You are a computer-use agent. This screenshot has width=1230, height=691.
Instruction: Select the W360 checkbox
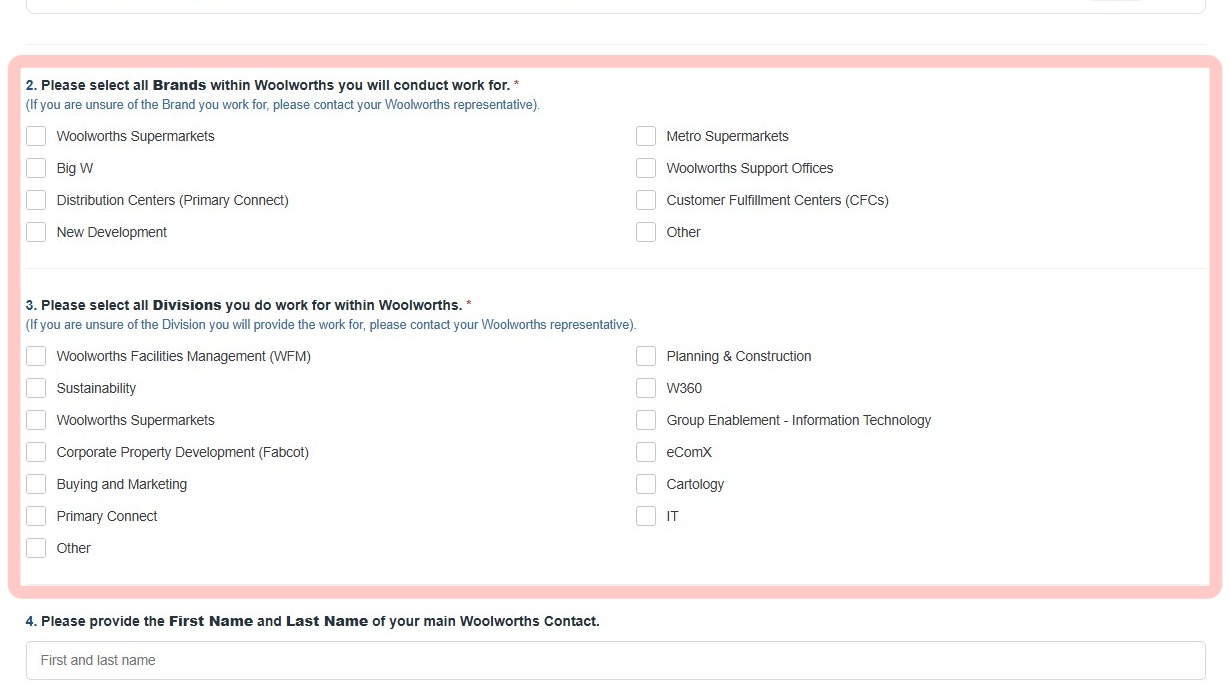point(646,388)
